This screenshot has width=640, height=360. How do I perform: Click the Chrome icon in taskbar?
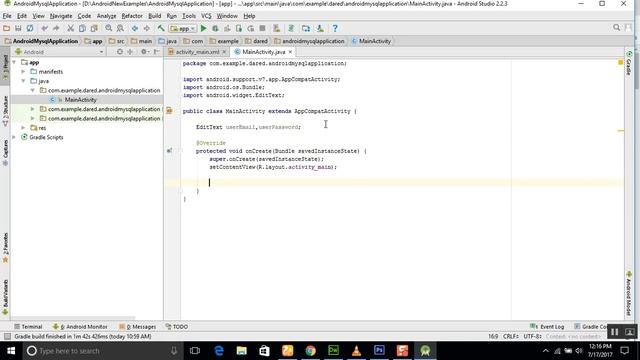(311, 351)
